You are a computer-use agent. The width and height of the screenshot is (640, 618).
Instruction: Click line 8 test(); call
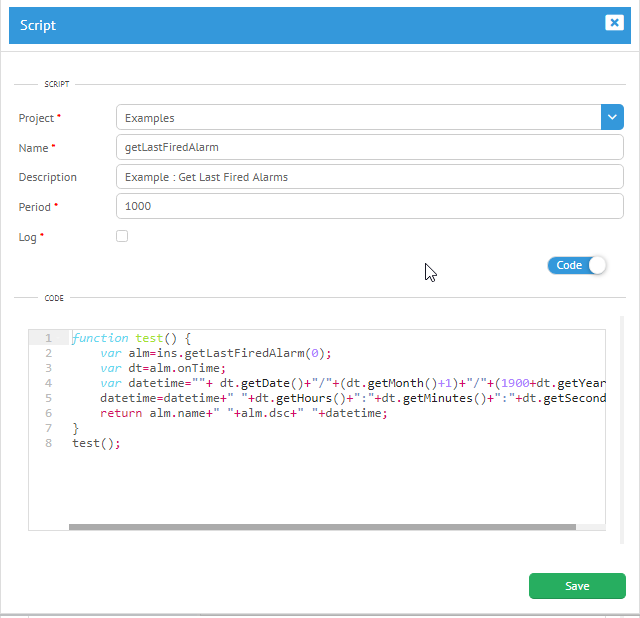(x=96, y=443)
